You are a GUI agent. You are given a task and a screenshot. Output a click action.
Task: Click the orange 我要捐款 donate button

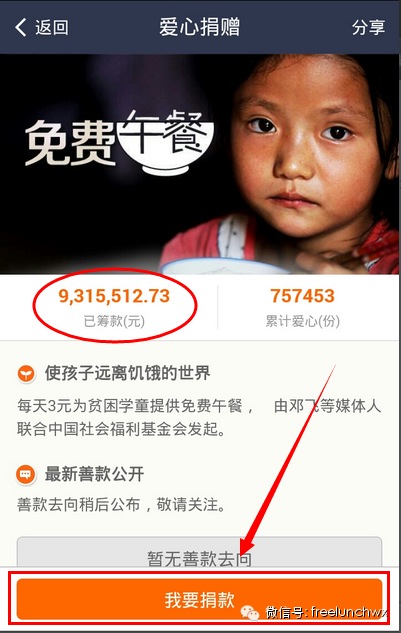coord(199,599)
